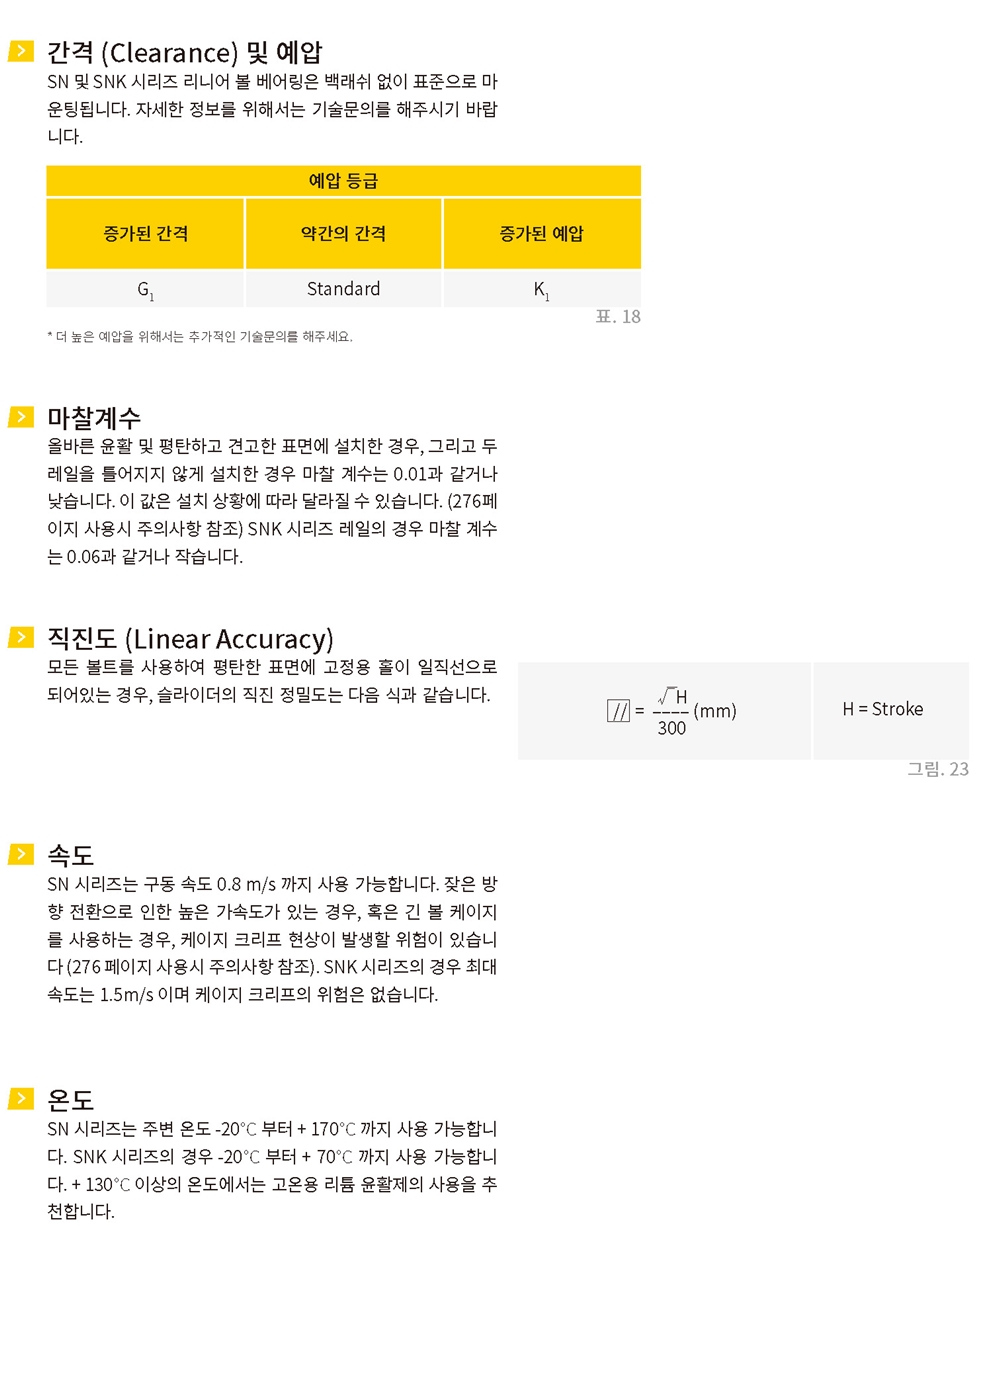Click the footnote about 더 높은 예압

click(200, 337)
